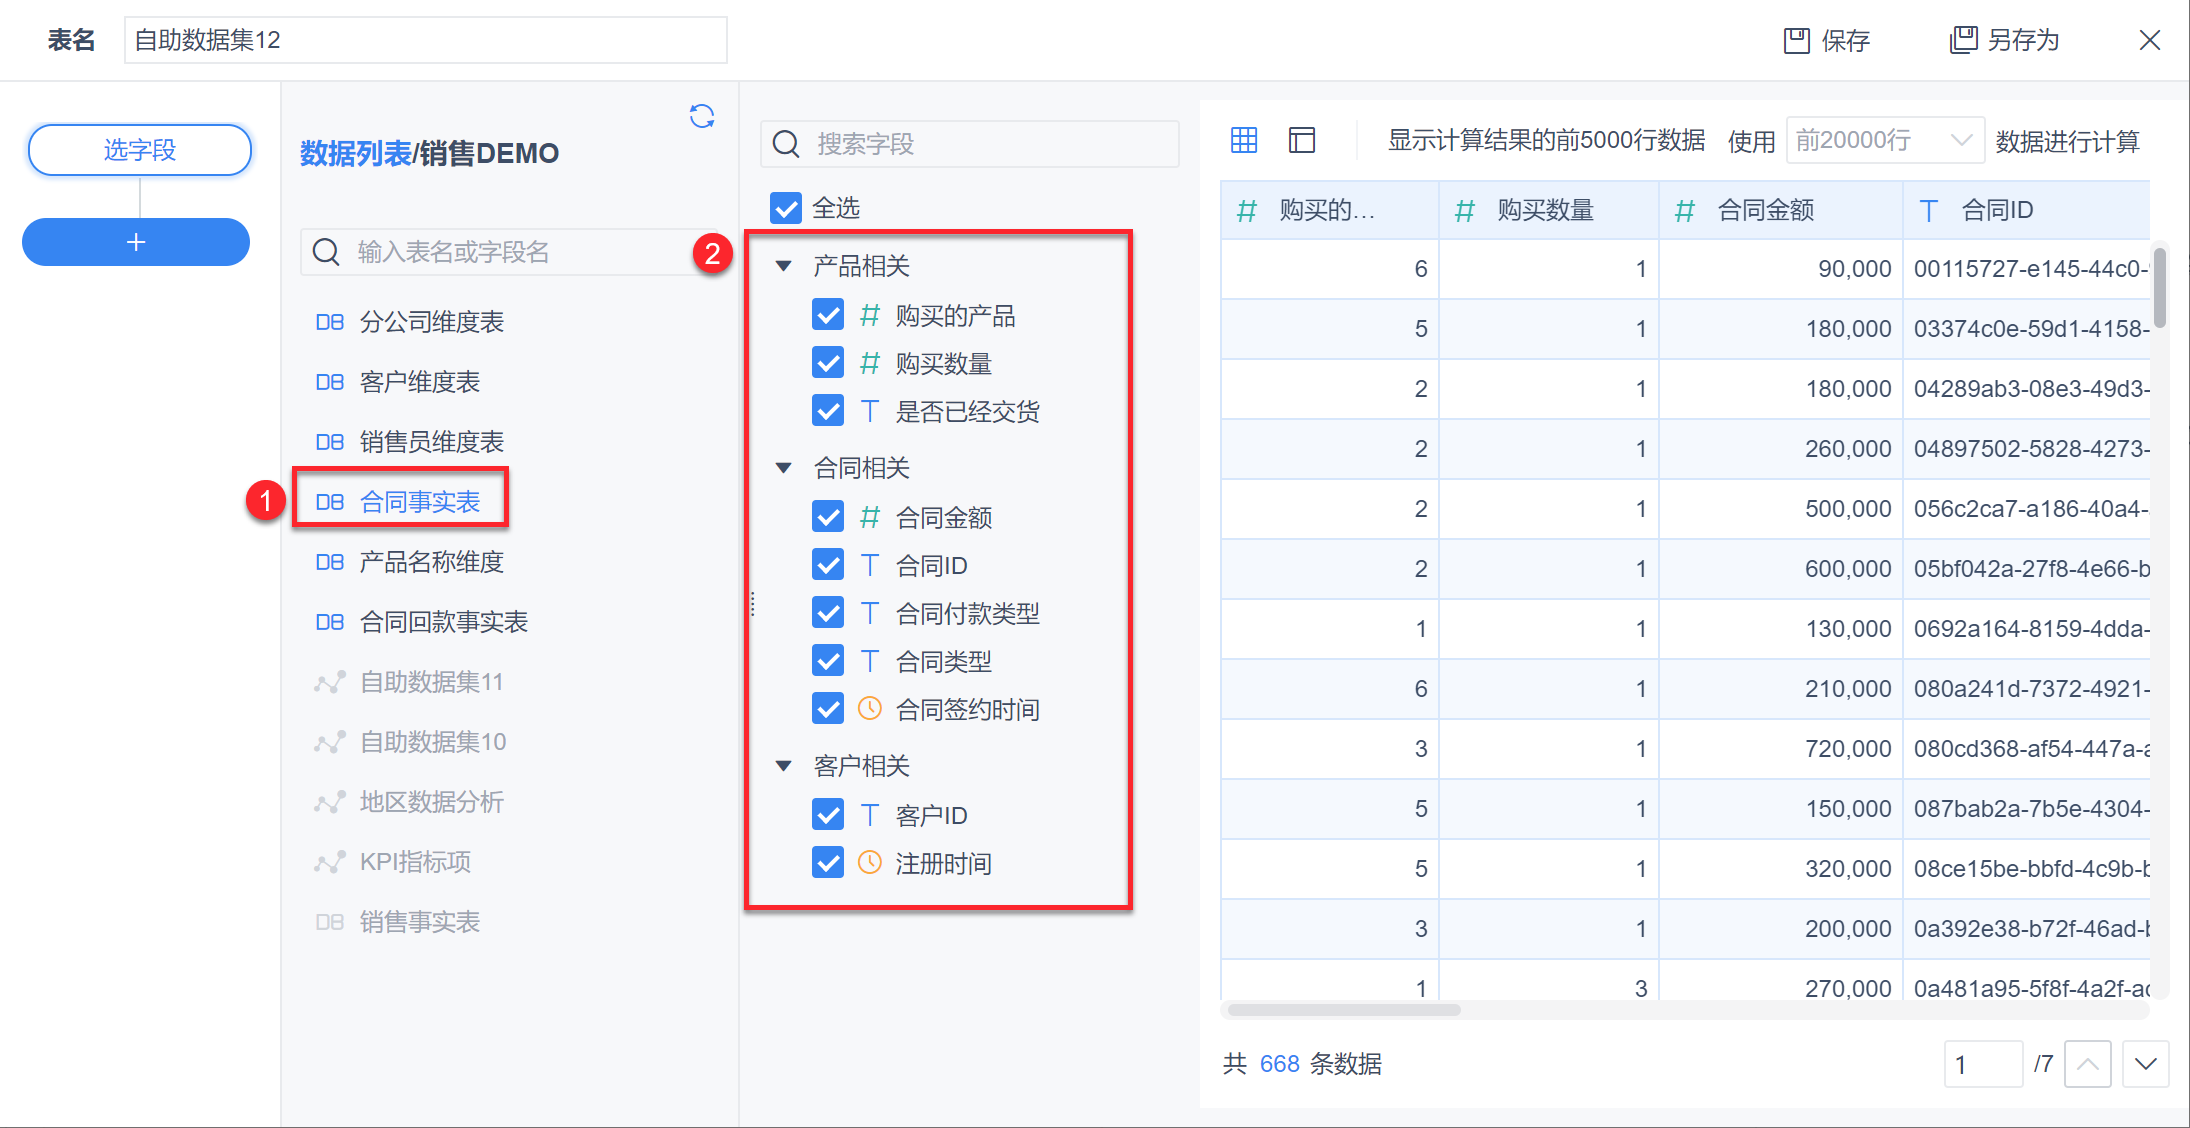Viewport: 2190px width, 1128px height.
Task: Click the Save disk icon
Action: point(1797,40)
